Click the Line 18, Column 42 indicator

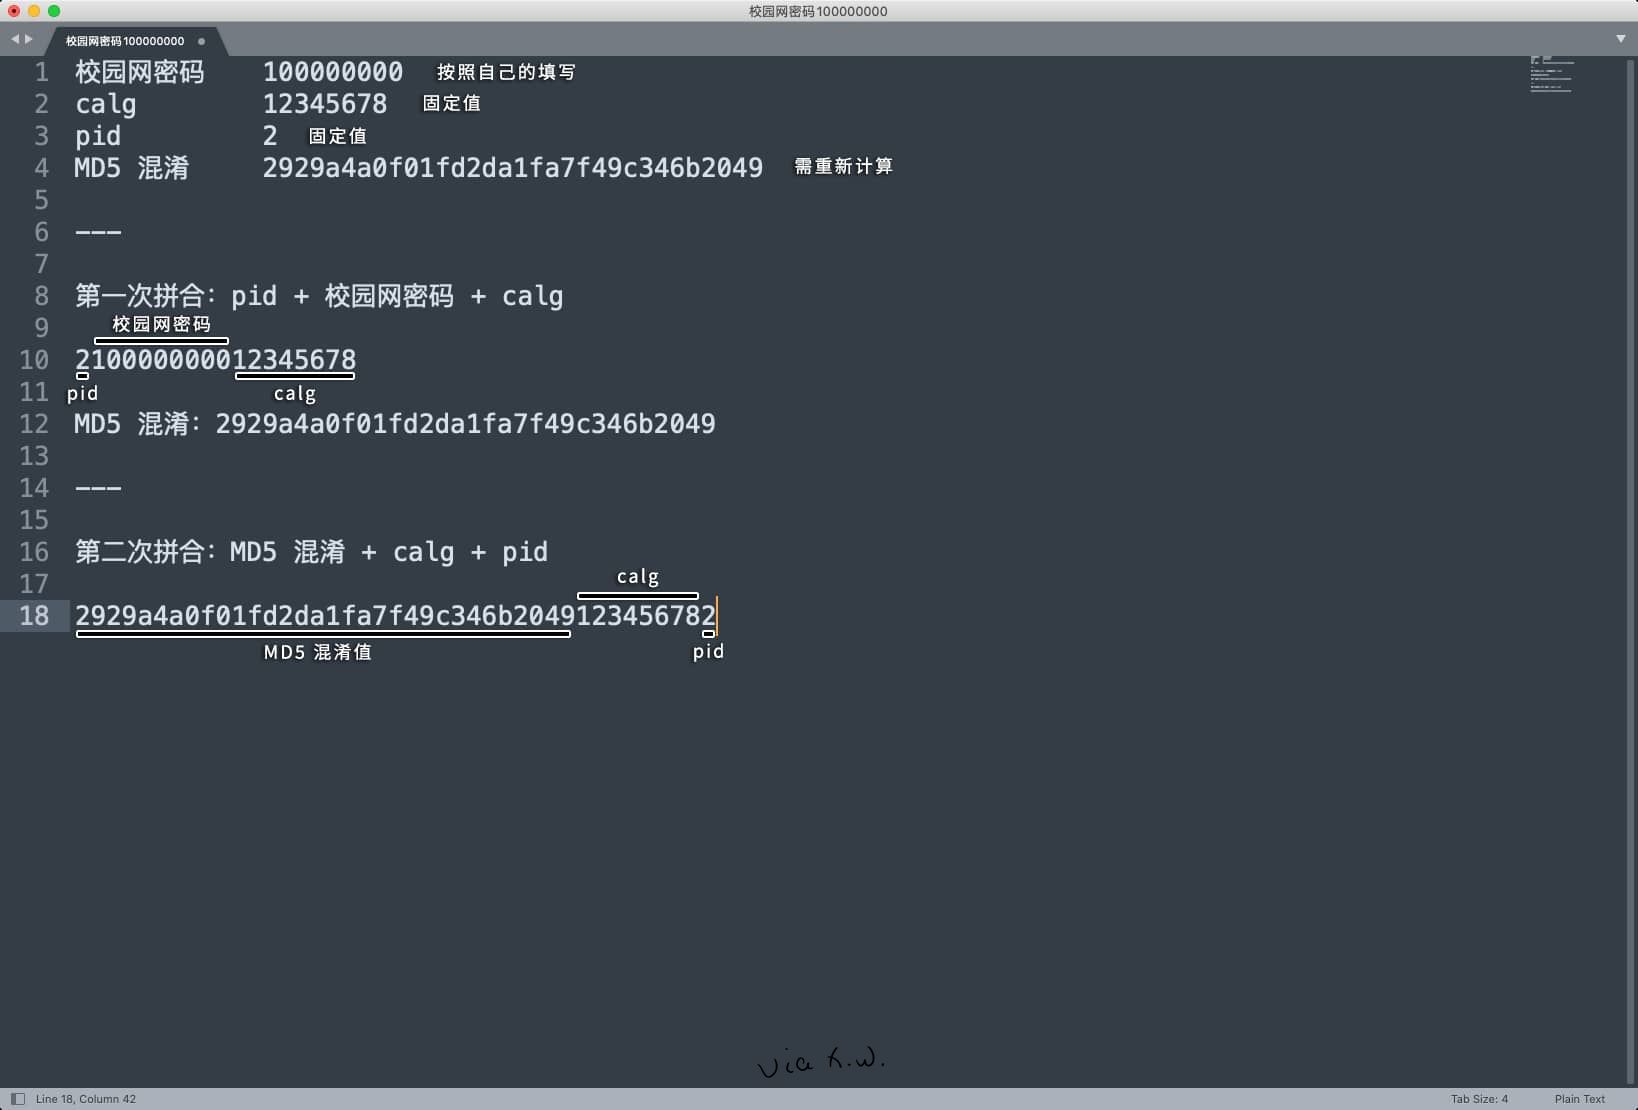[x=86, y=1098]
